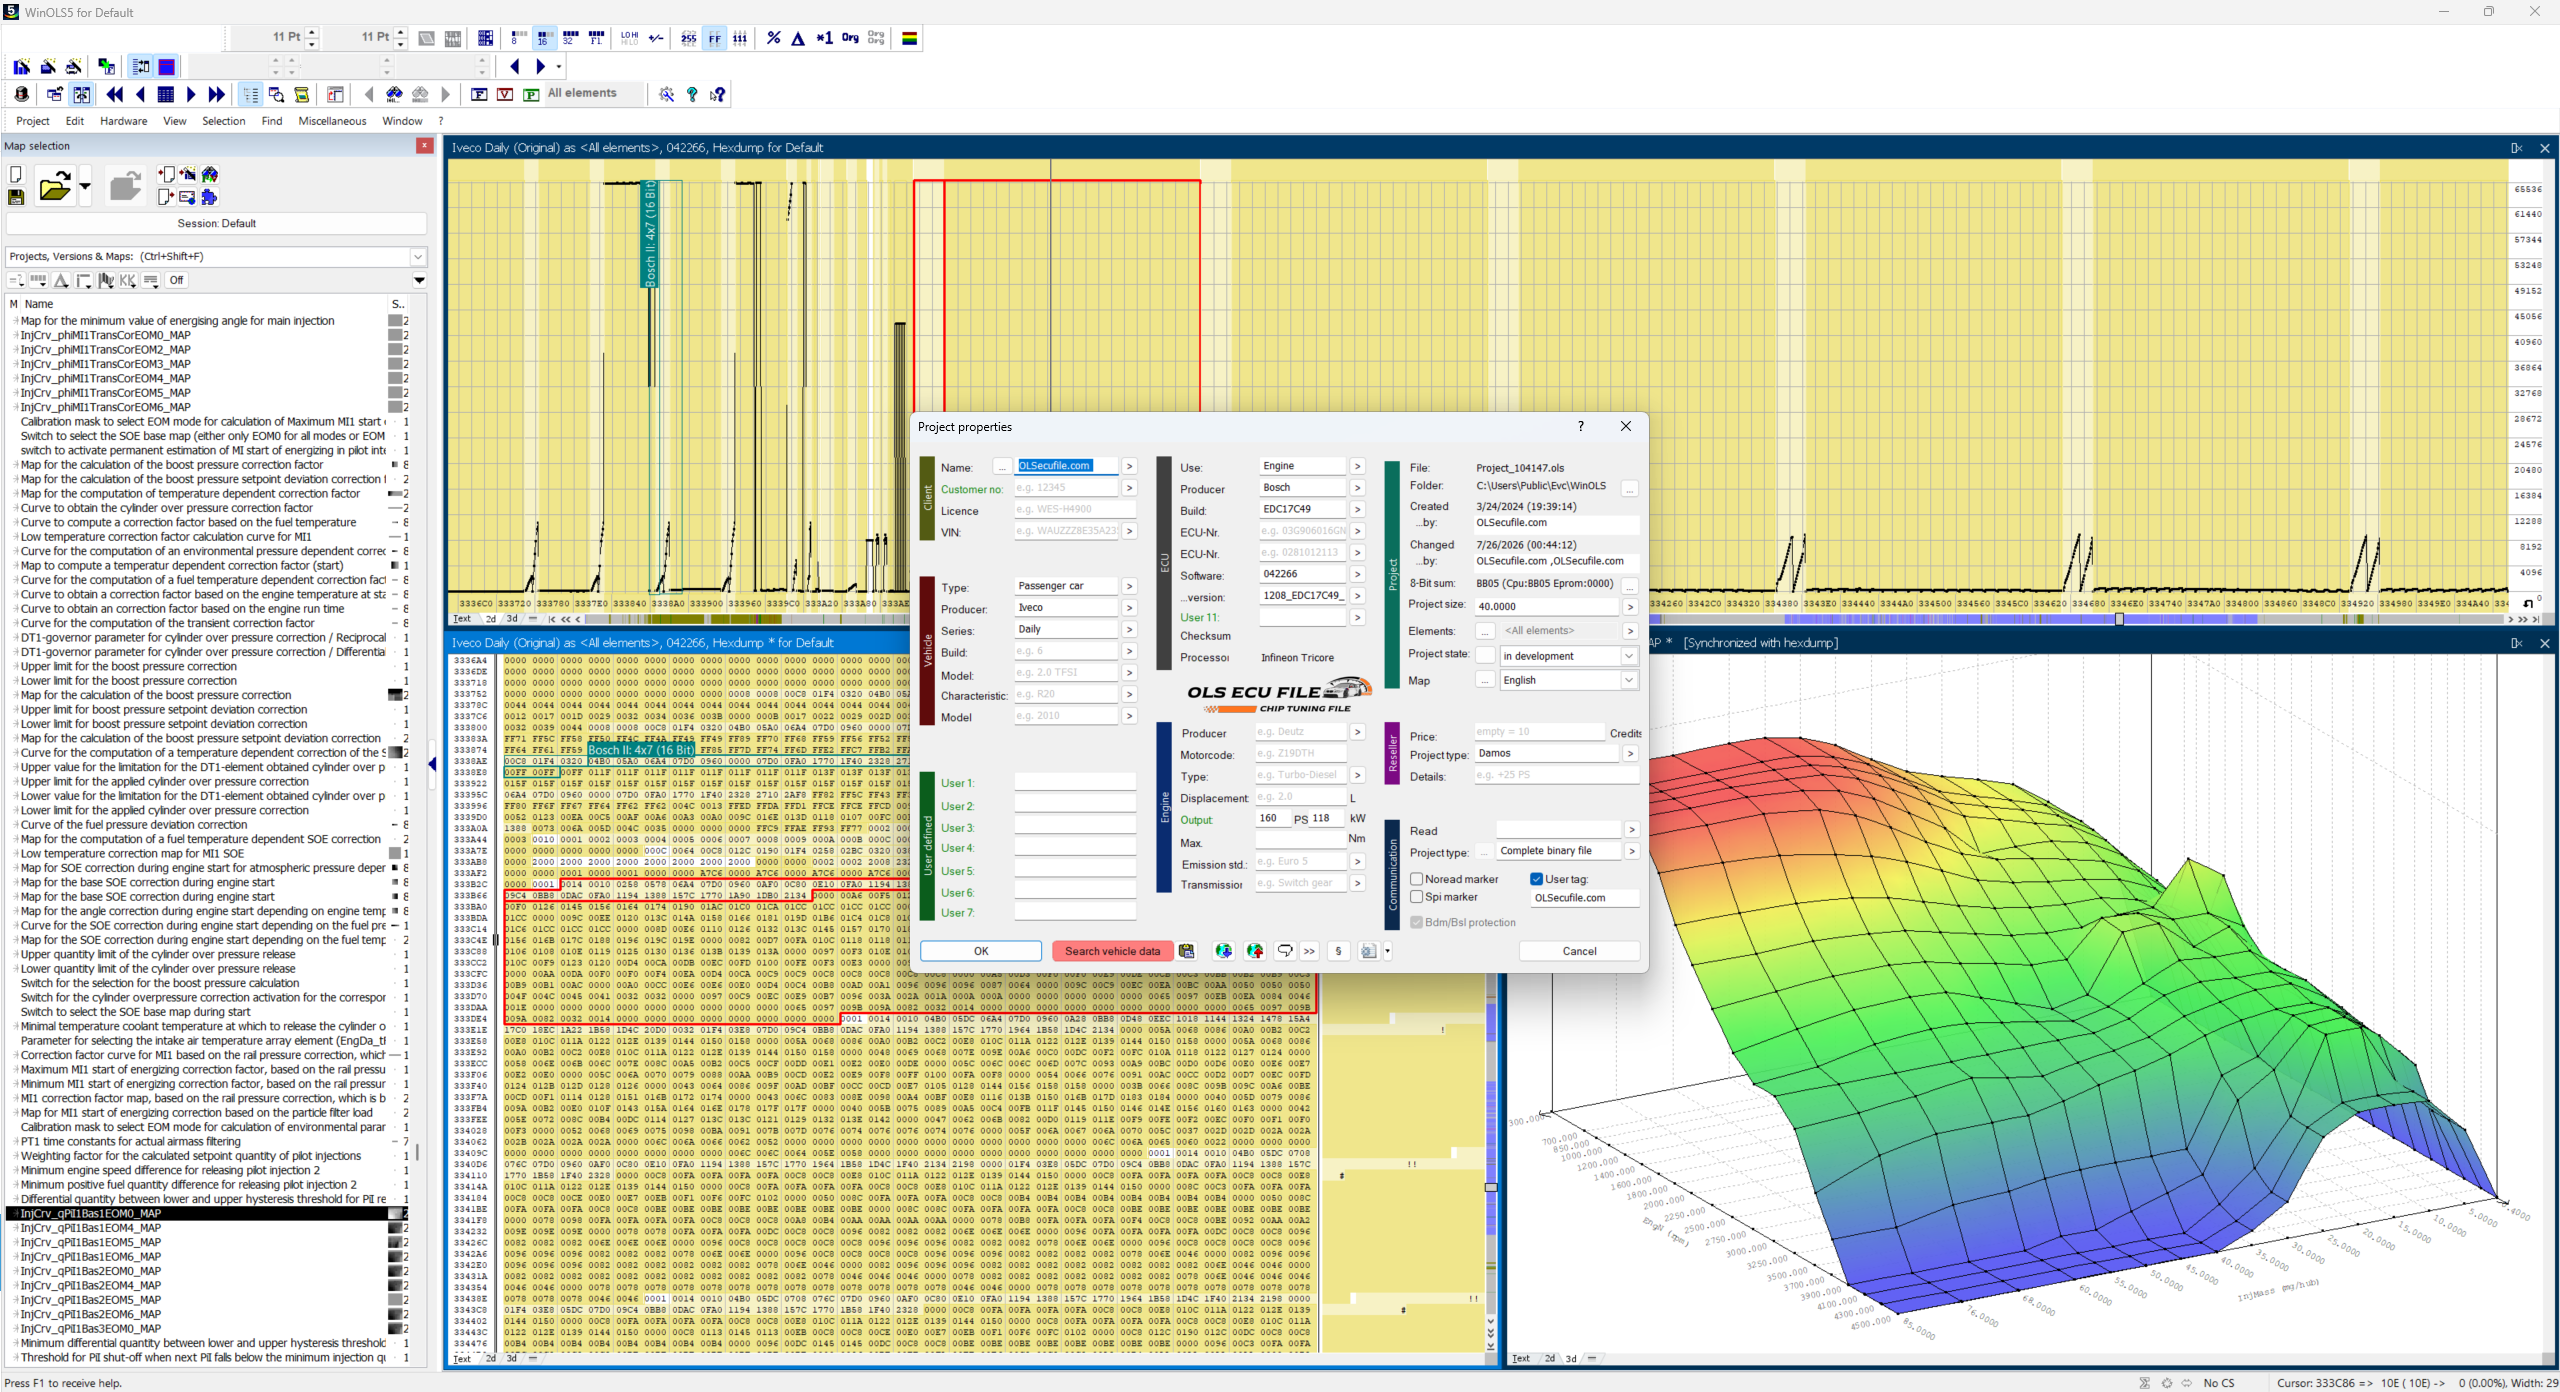
Task: Toggle the blue rectangle view button
Action: click(167, 67)
